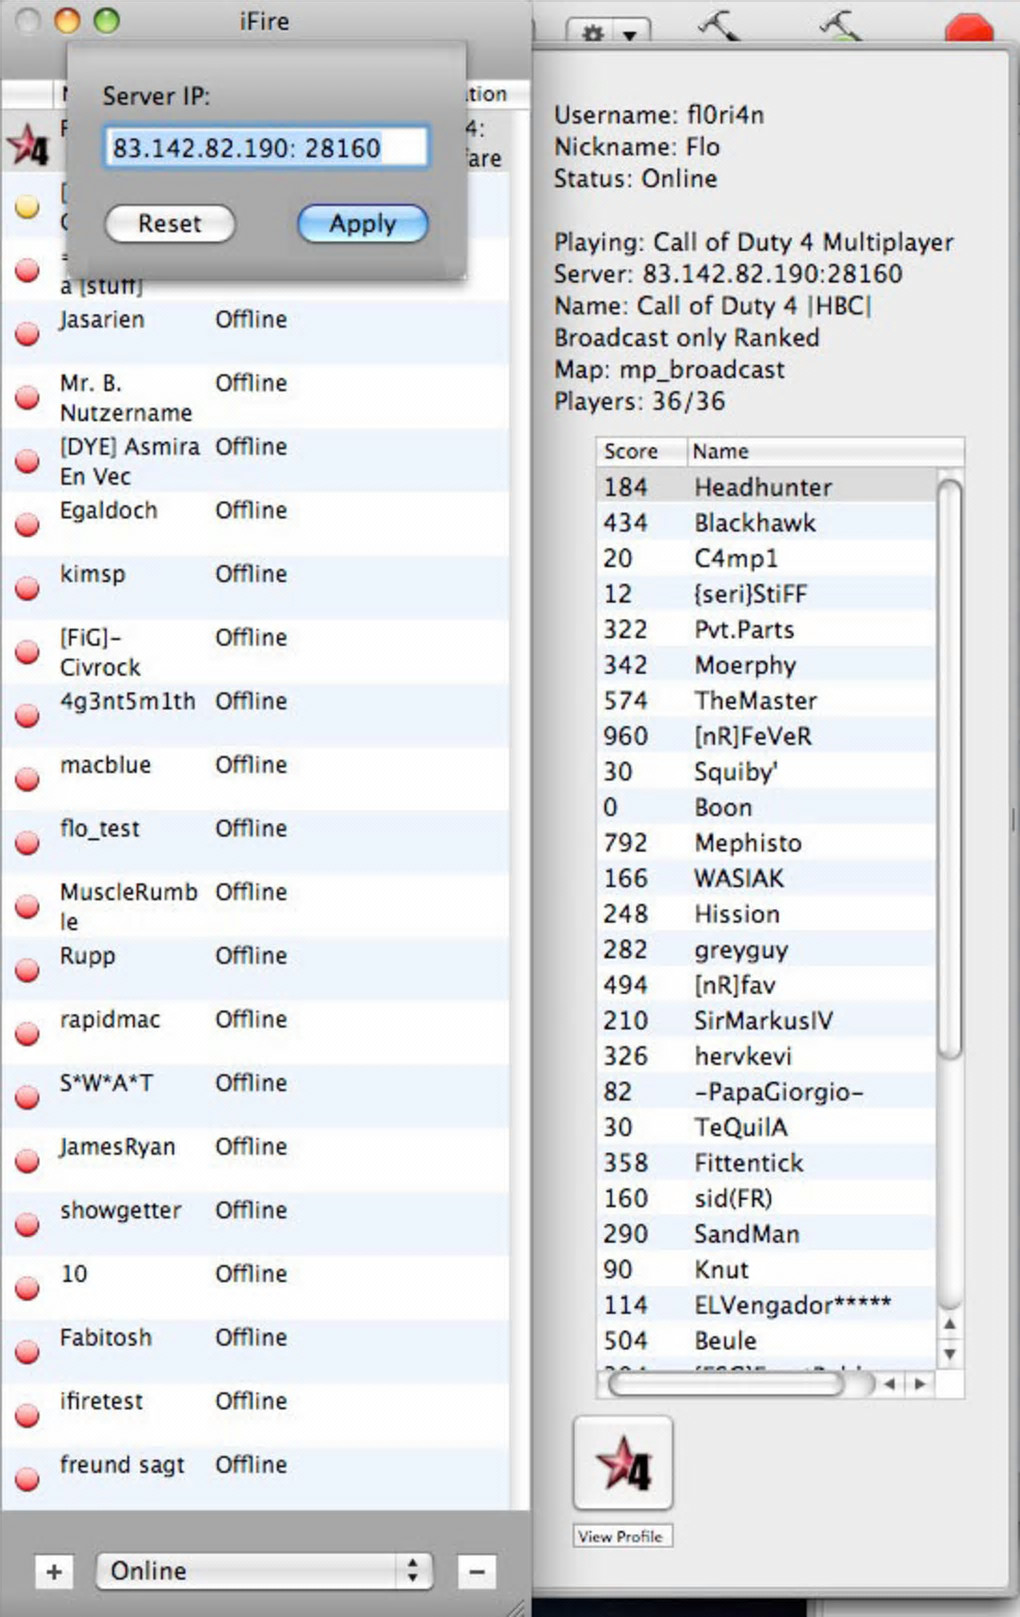Click the Apply button in Server IP dialog
The image size is (1020, 1617).
point(362,223)
